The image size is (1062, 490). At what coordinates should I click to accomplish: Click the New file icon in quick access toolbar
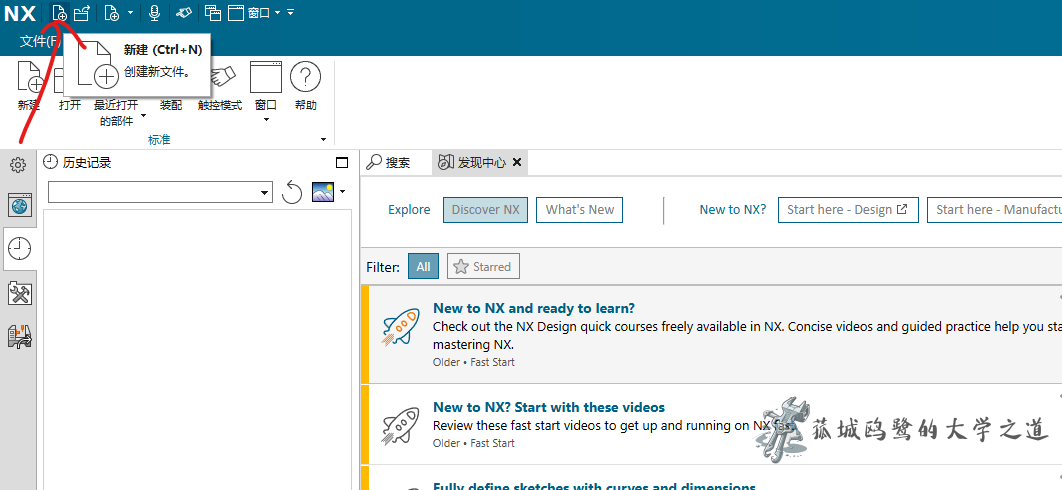[x=60, y=12]
